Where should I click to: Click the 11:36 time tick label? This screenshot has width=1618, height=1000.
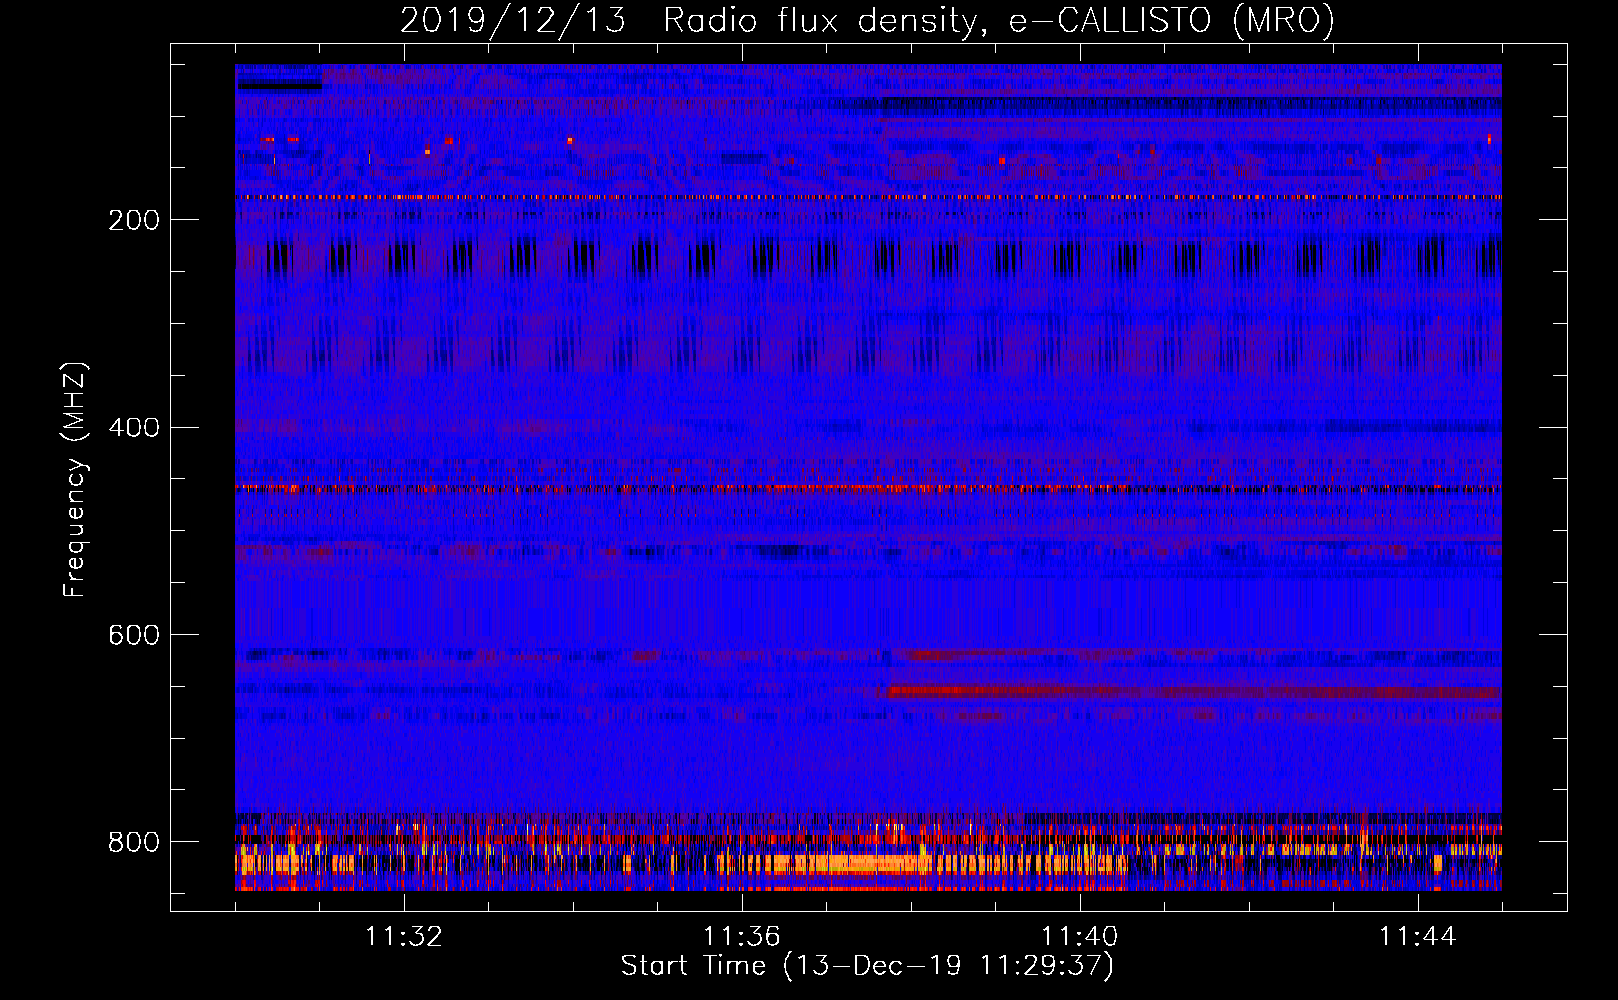click(x=742, y=937)
